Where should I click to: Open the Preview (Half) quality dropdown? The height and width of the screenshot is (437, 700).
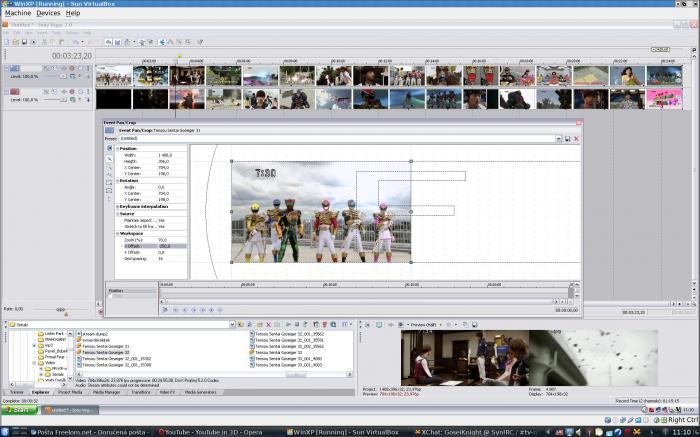click(x=424, y=325)
